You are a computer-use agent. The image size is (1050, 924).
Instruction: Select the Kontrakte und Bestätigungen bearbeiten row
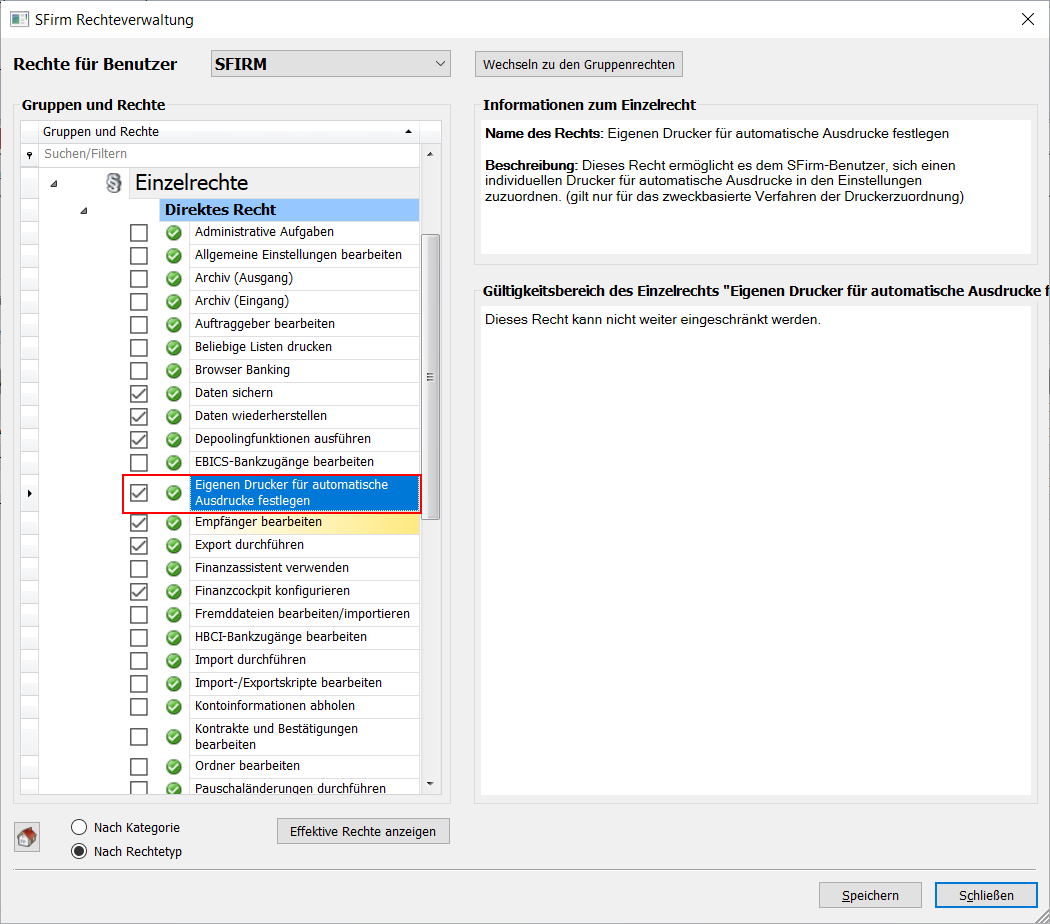[x=305, y=737]
